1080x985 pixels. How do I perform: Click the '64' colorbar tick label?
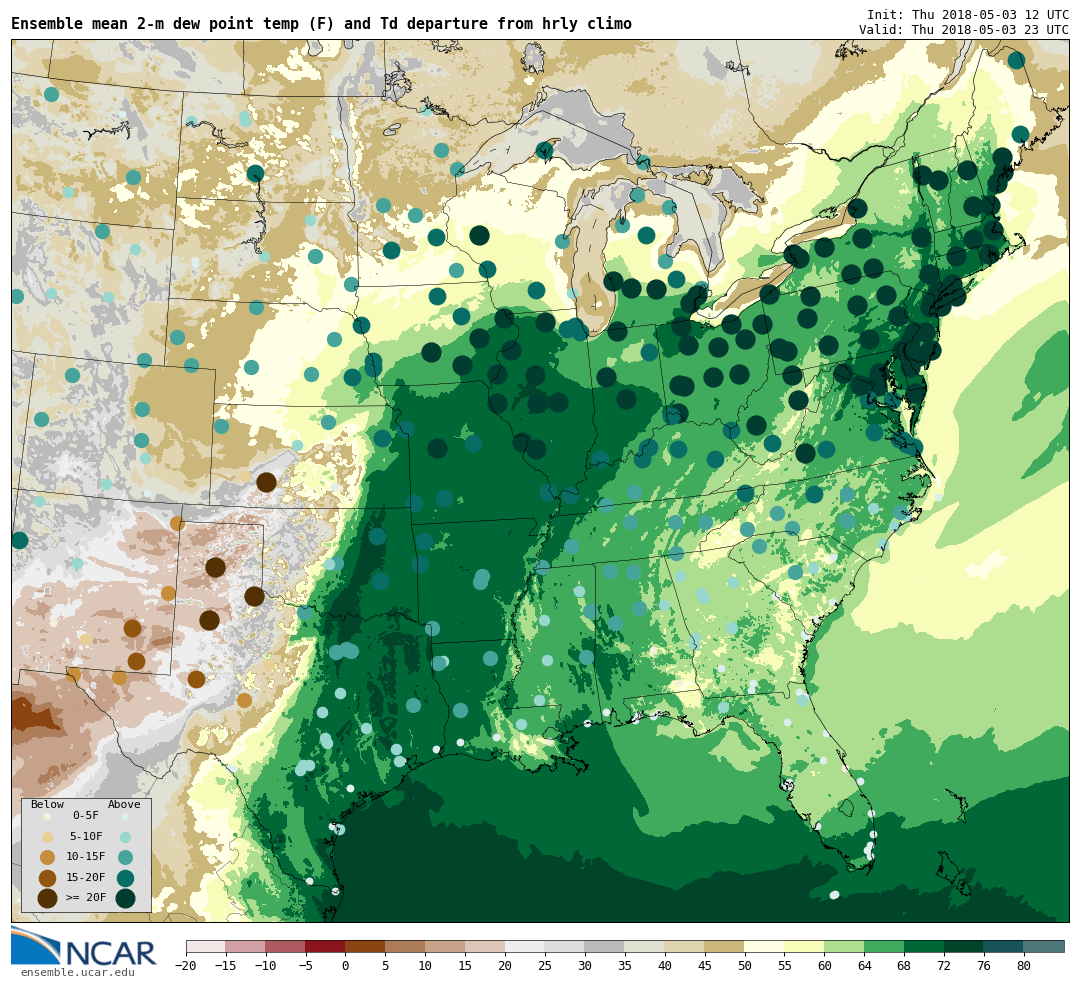click(x=865, y=966)
